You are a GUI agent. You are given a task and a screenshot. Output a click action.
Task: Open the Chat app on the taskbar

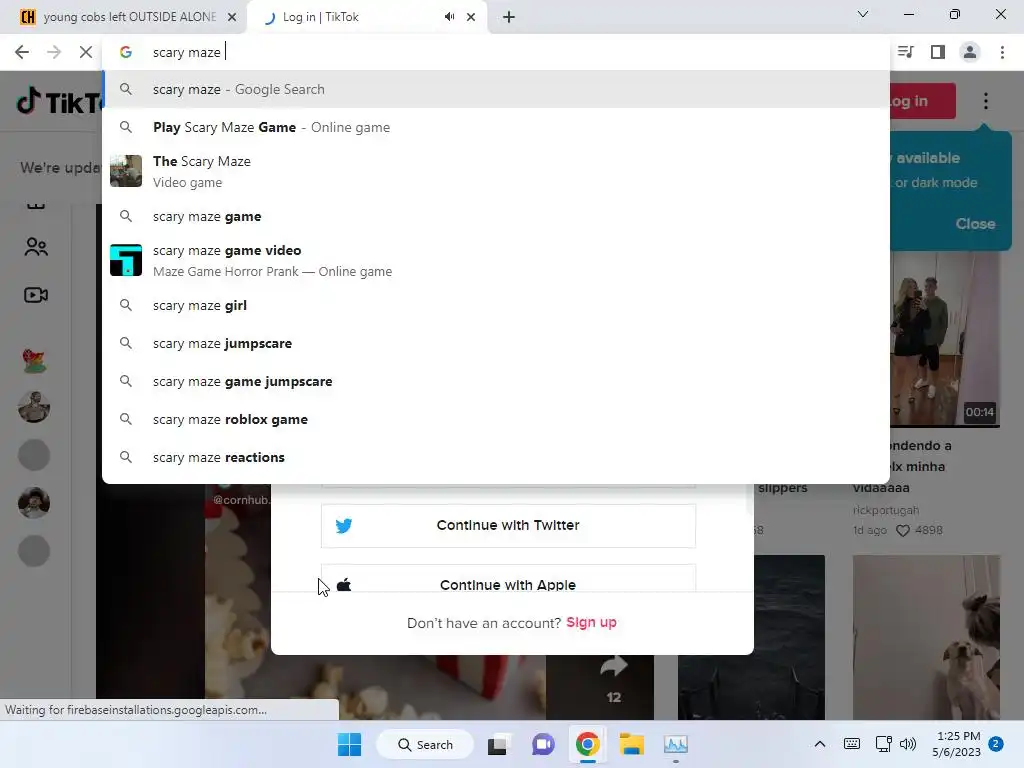(543, 744)
